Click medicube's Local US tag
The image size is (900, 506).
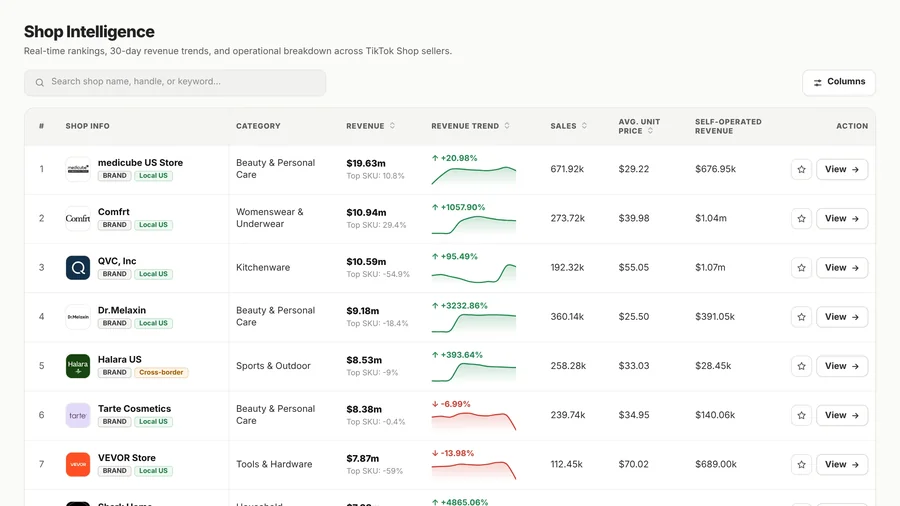point(153,176)
